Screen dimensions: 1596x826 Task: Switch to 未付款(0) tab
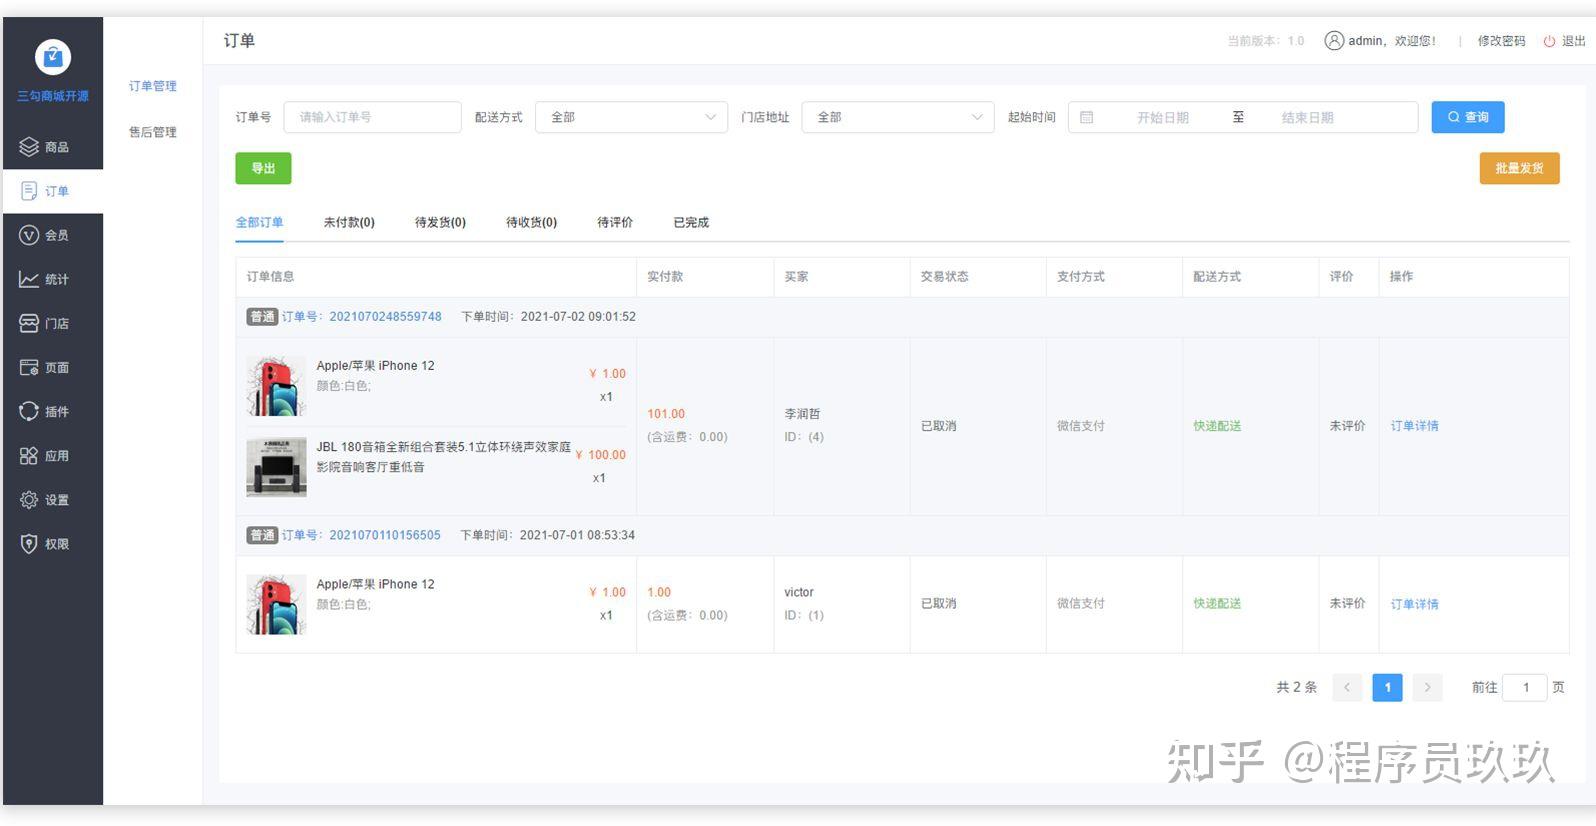coord(349,222)
